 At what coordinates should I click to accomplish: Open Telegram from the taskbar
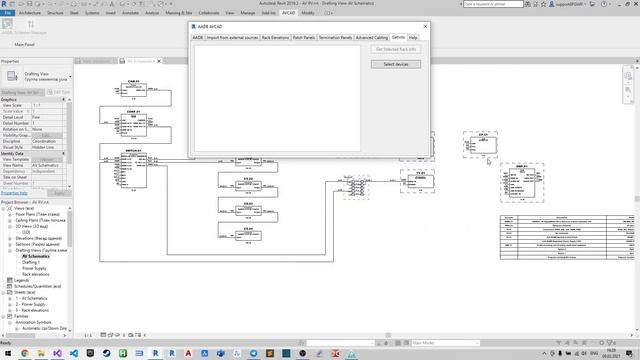pos(253,353)
